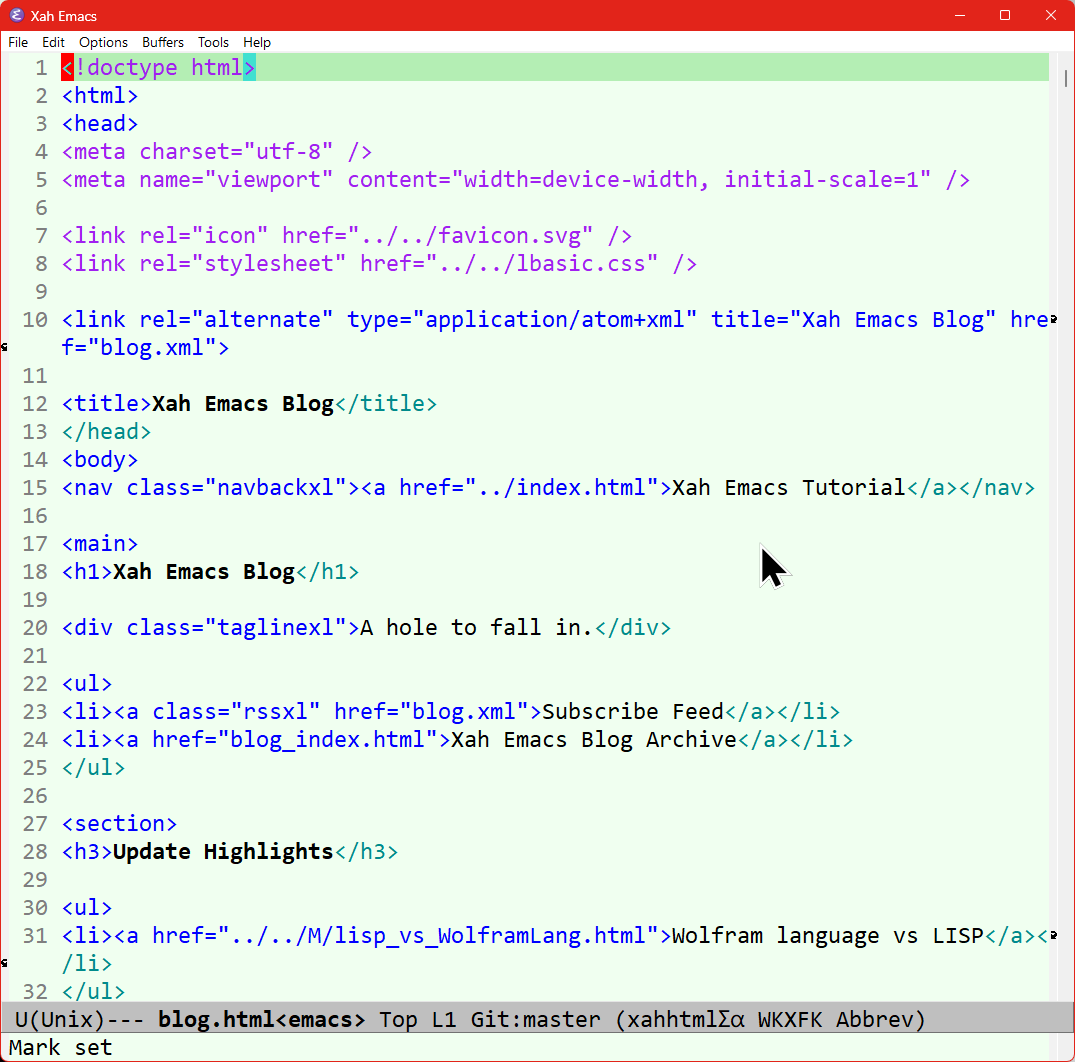Open the Options menu
This screenshot has width=1075, height=1062.
(x=103, y=43)
